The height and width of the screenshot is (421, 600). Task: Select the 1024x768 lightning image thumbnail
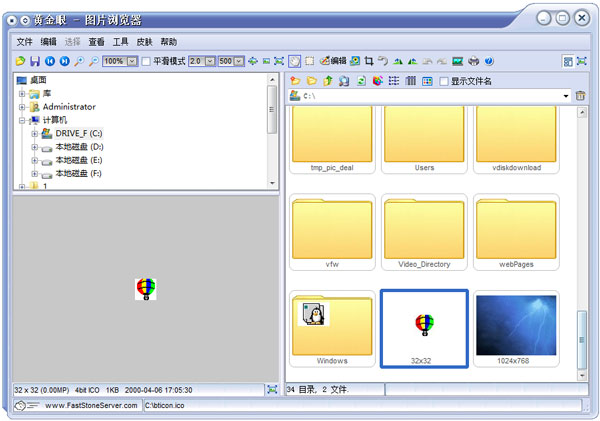pos(516,329)
